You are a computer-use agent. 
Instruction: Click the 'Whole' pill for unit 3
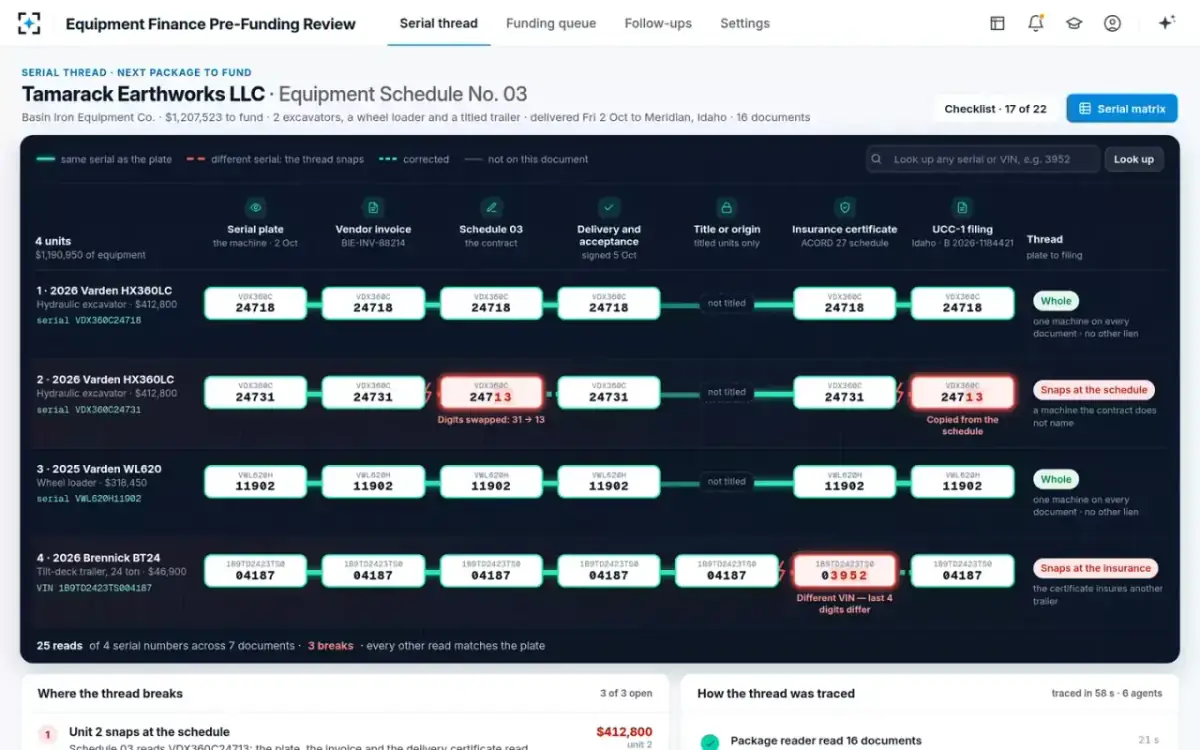[1056, 479]
